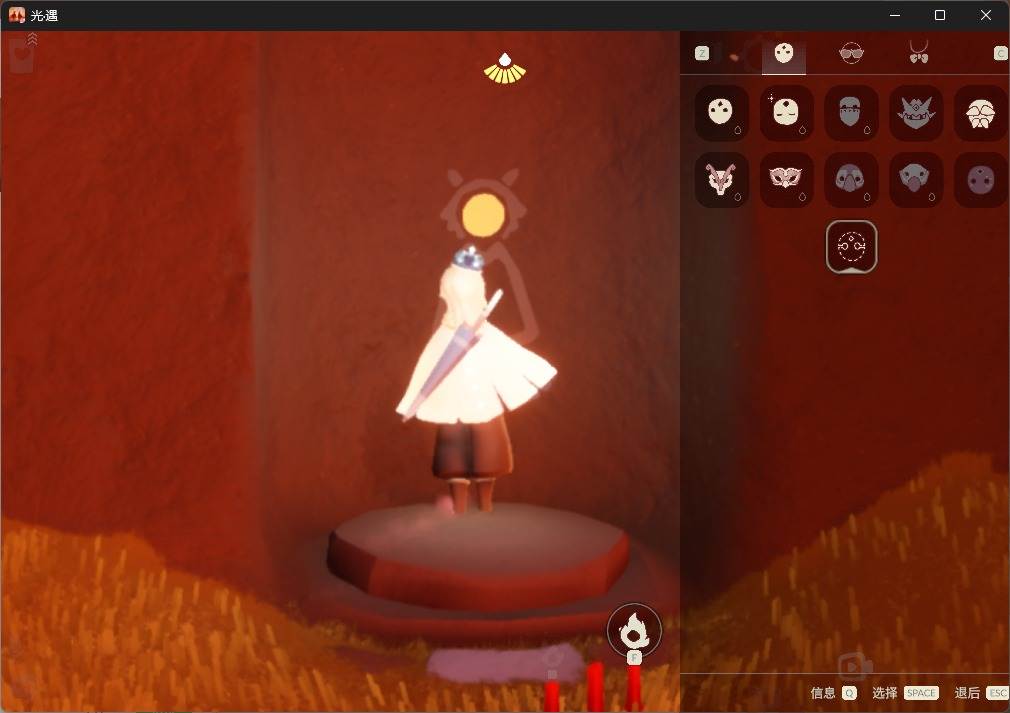Click the Z previous-category key hint

702,53
